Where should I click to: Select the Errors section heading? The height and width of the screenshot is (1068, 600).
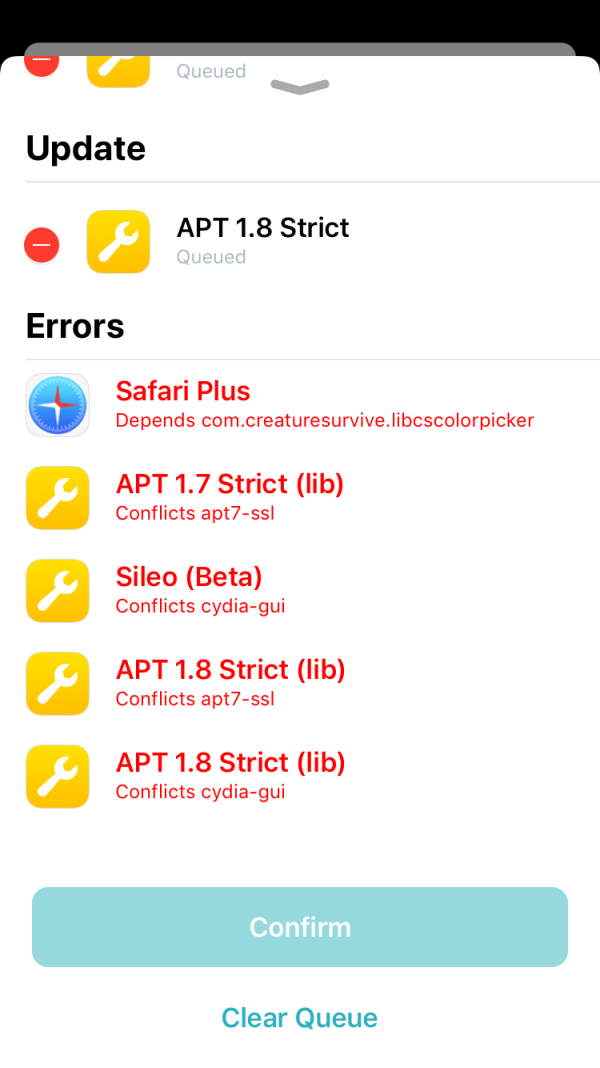(75, 326)
